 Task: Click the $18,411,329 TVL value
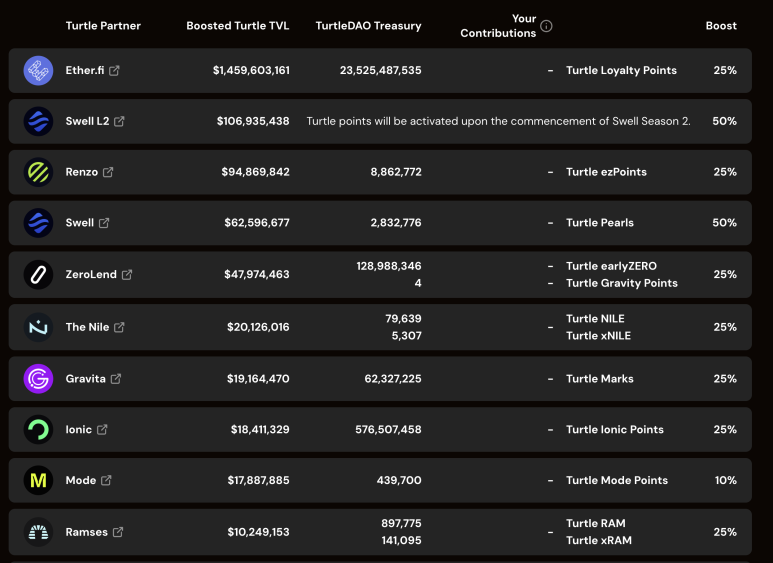(260, 429)
